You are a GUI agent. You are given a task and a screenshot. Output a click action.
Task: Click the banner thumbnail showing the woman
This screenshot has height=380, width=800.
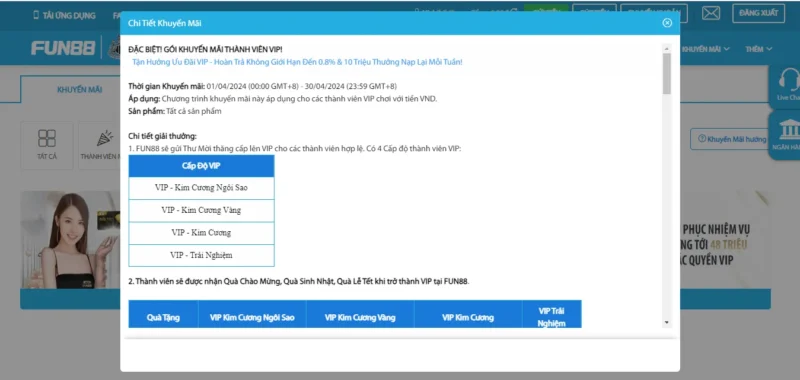pyautogui.click(x=70, y=240)
